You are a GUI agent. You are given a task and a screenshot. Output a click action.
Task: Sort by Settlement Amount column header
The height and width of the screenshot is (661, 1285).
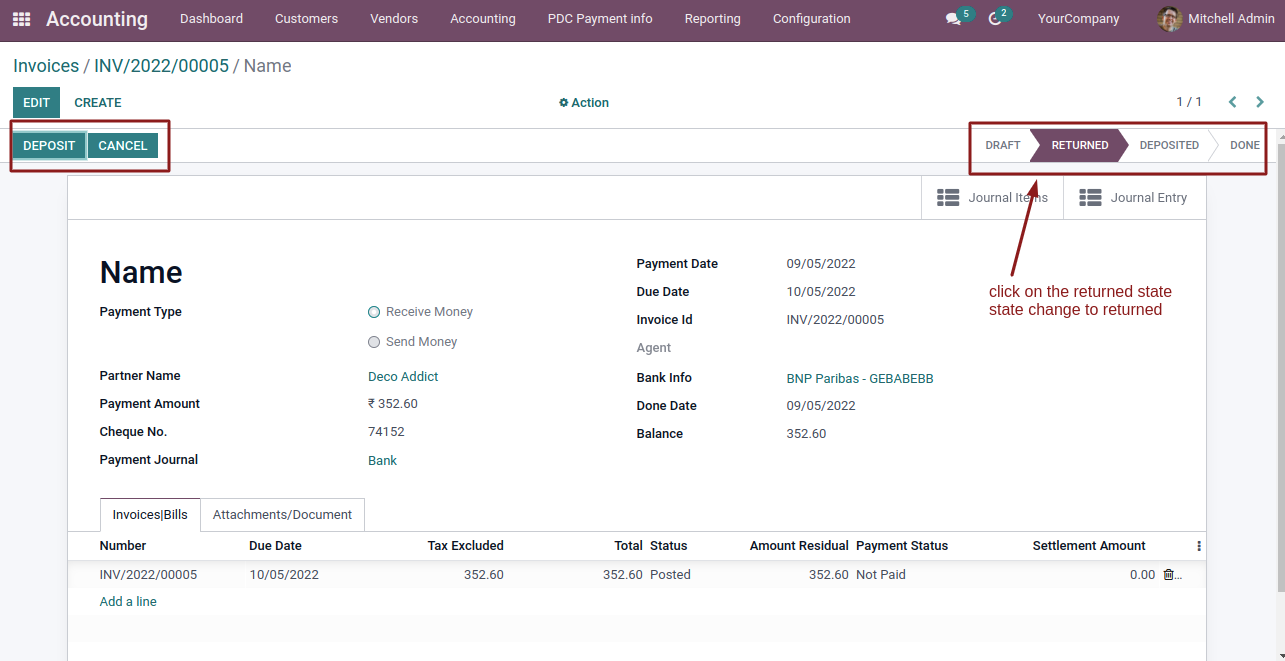pos(1089,546)
